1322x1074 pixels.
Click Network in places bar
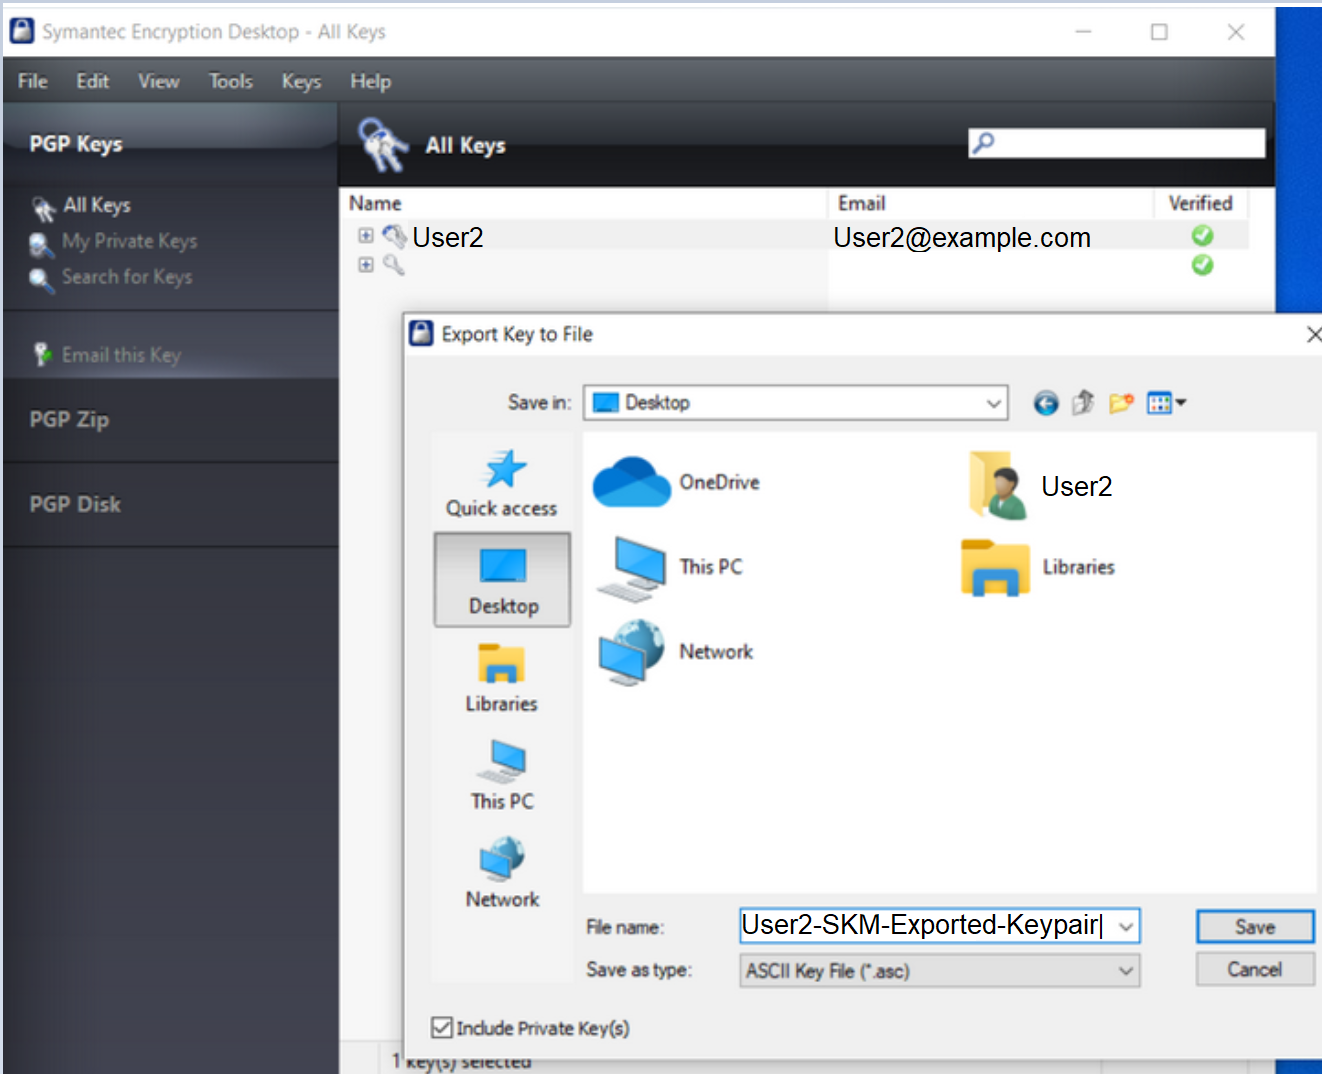pyautogui.click(x=502, y=873)
